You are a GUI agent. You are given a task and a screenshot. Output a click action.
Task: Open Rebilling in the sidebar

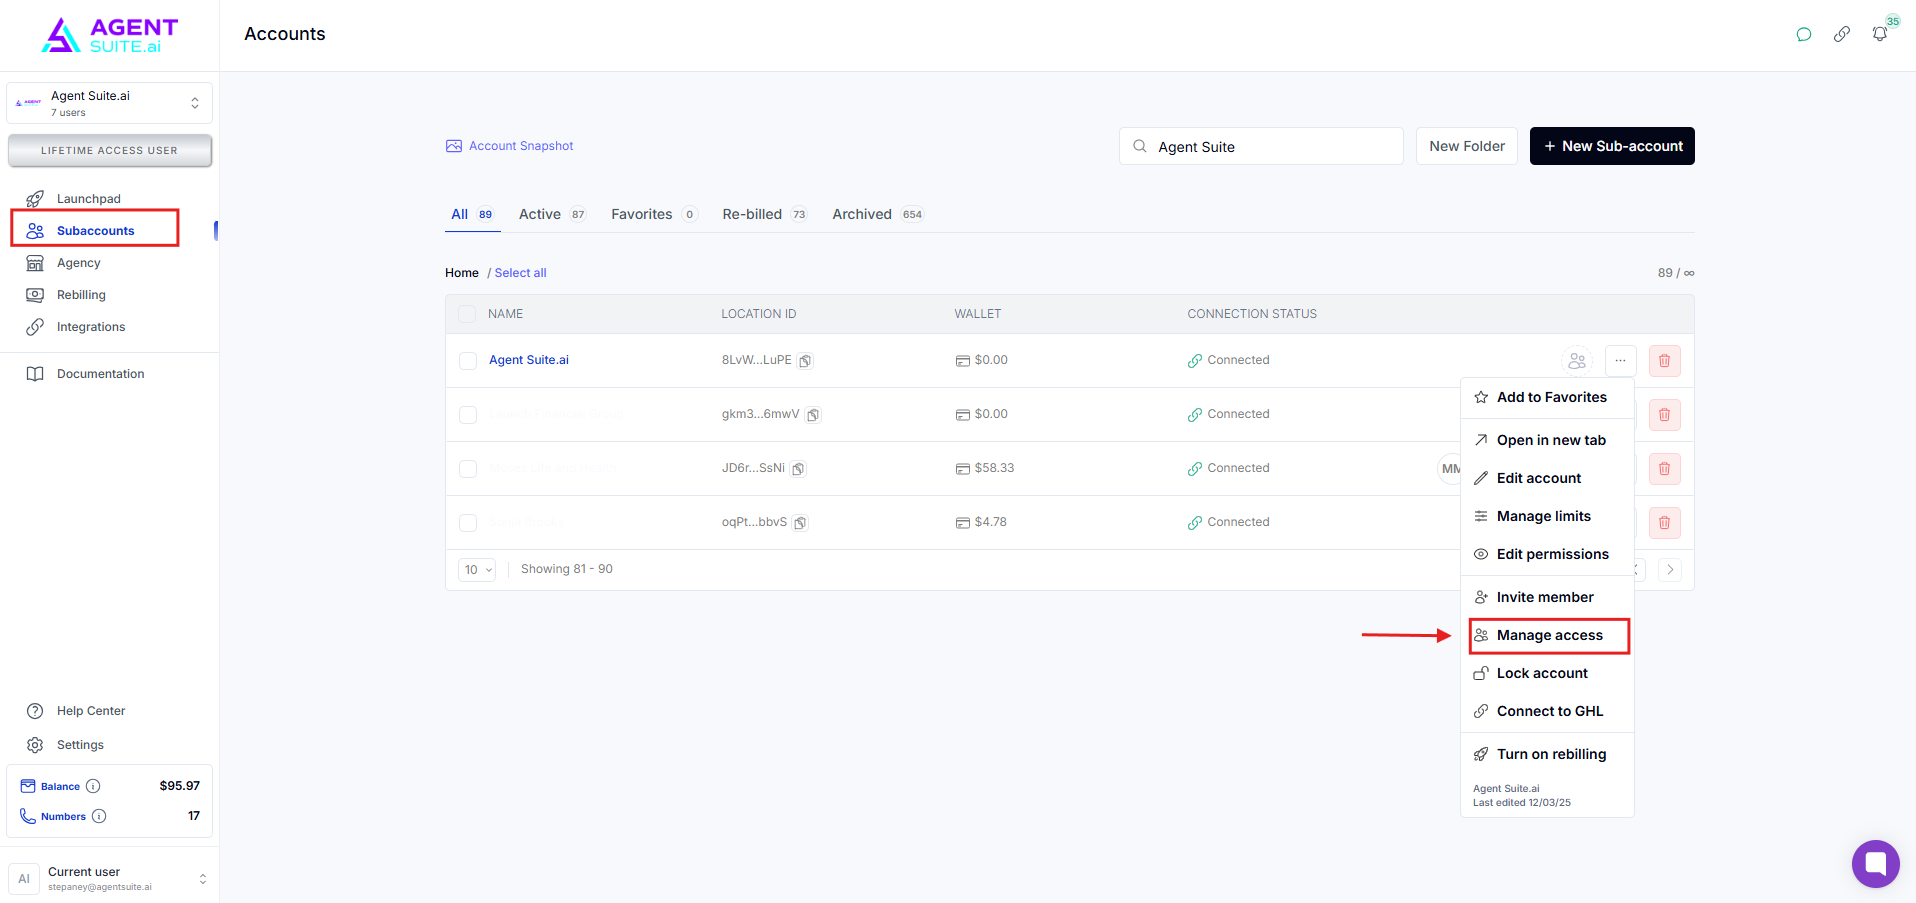pos(81,295)
